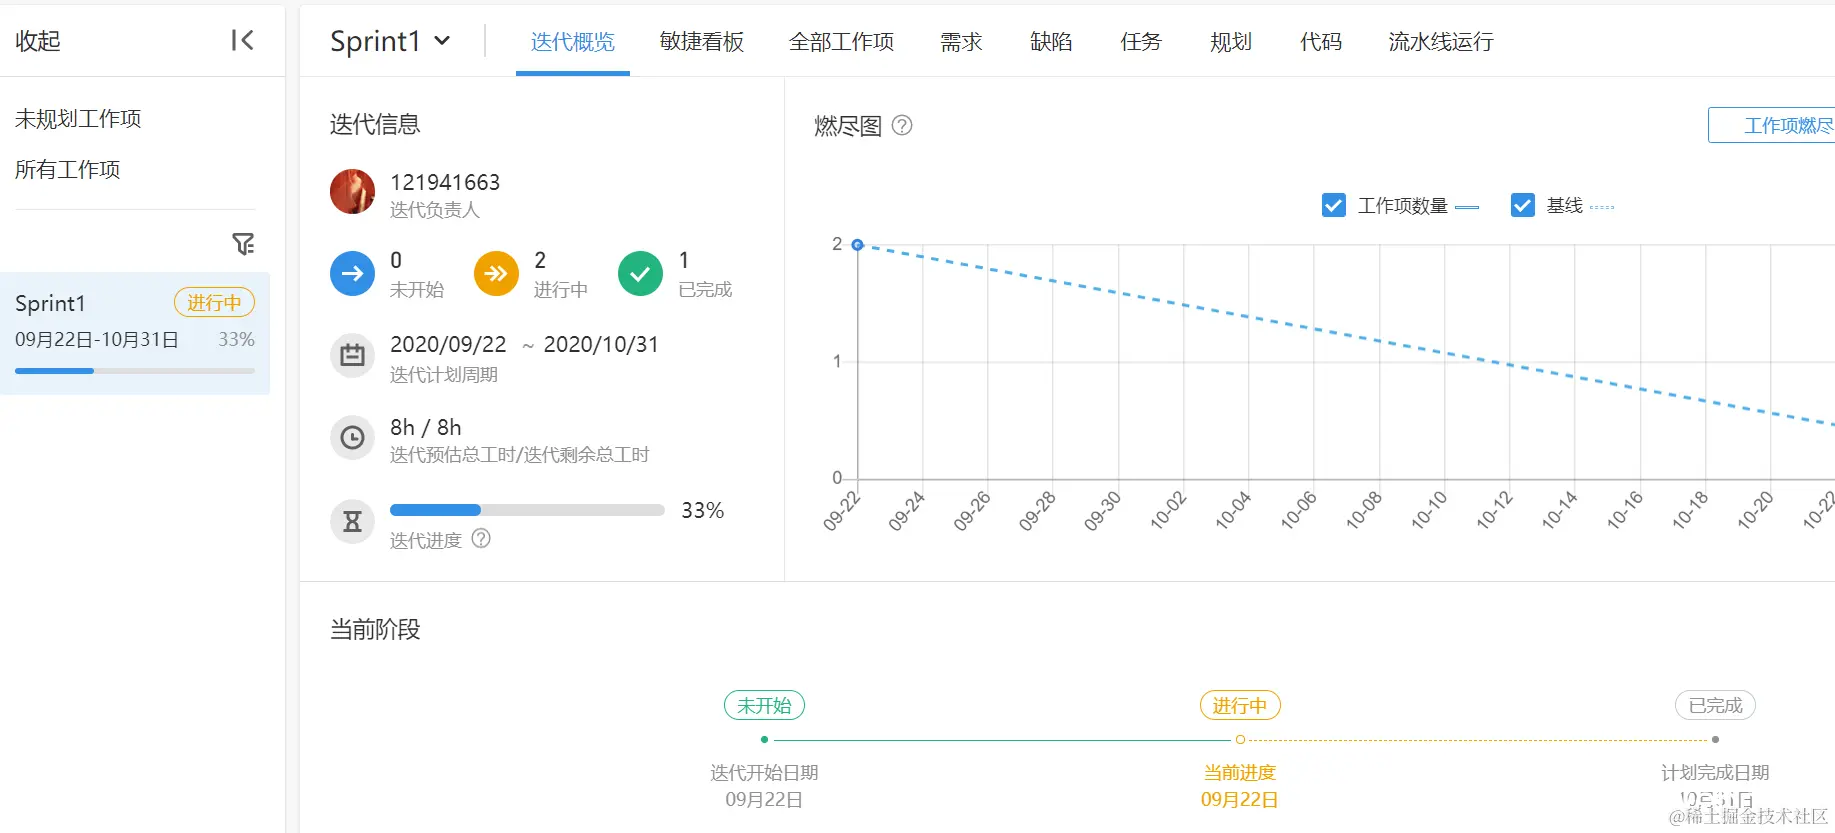The height and width of the screenshot is (833, 1835).
Task: Open the 需求 tab
Action: [x=961, y=41]
